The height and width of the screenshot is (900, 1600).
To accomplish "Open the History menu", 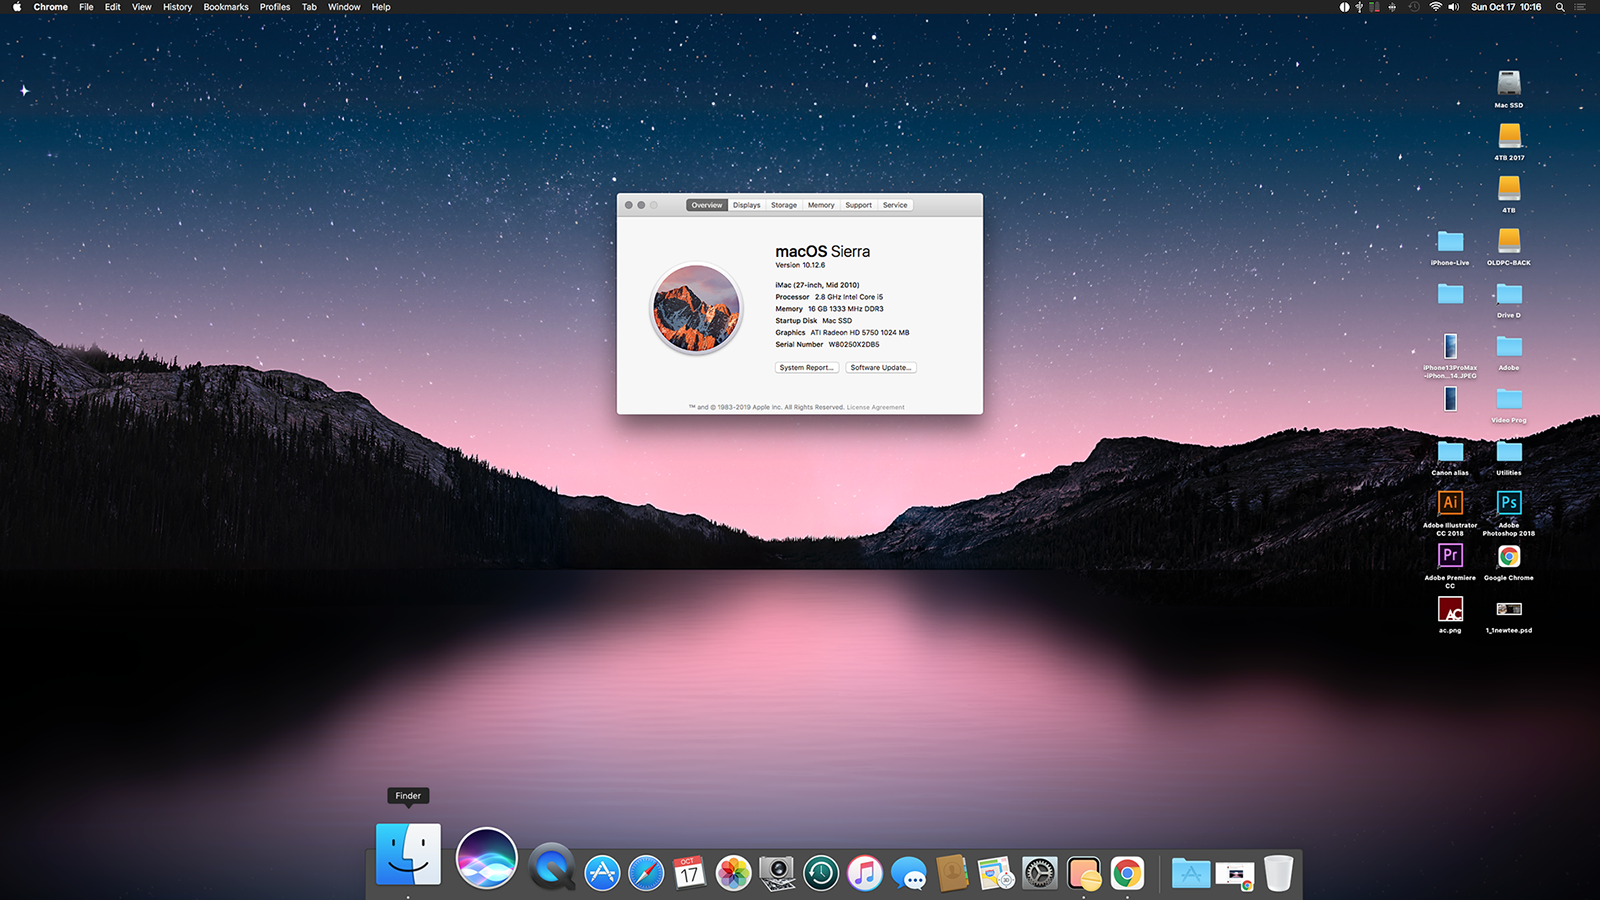I will [177, 7].
